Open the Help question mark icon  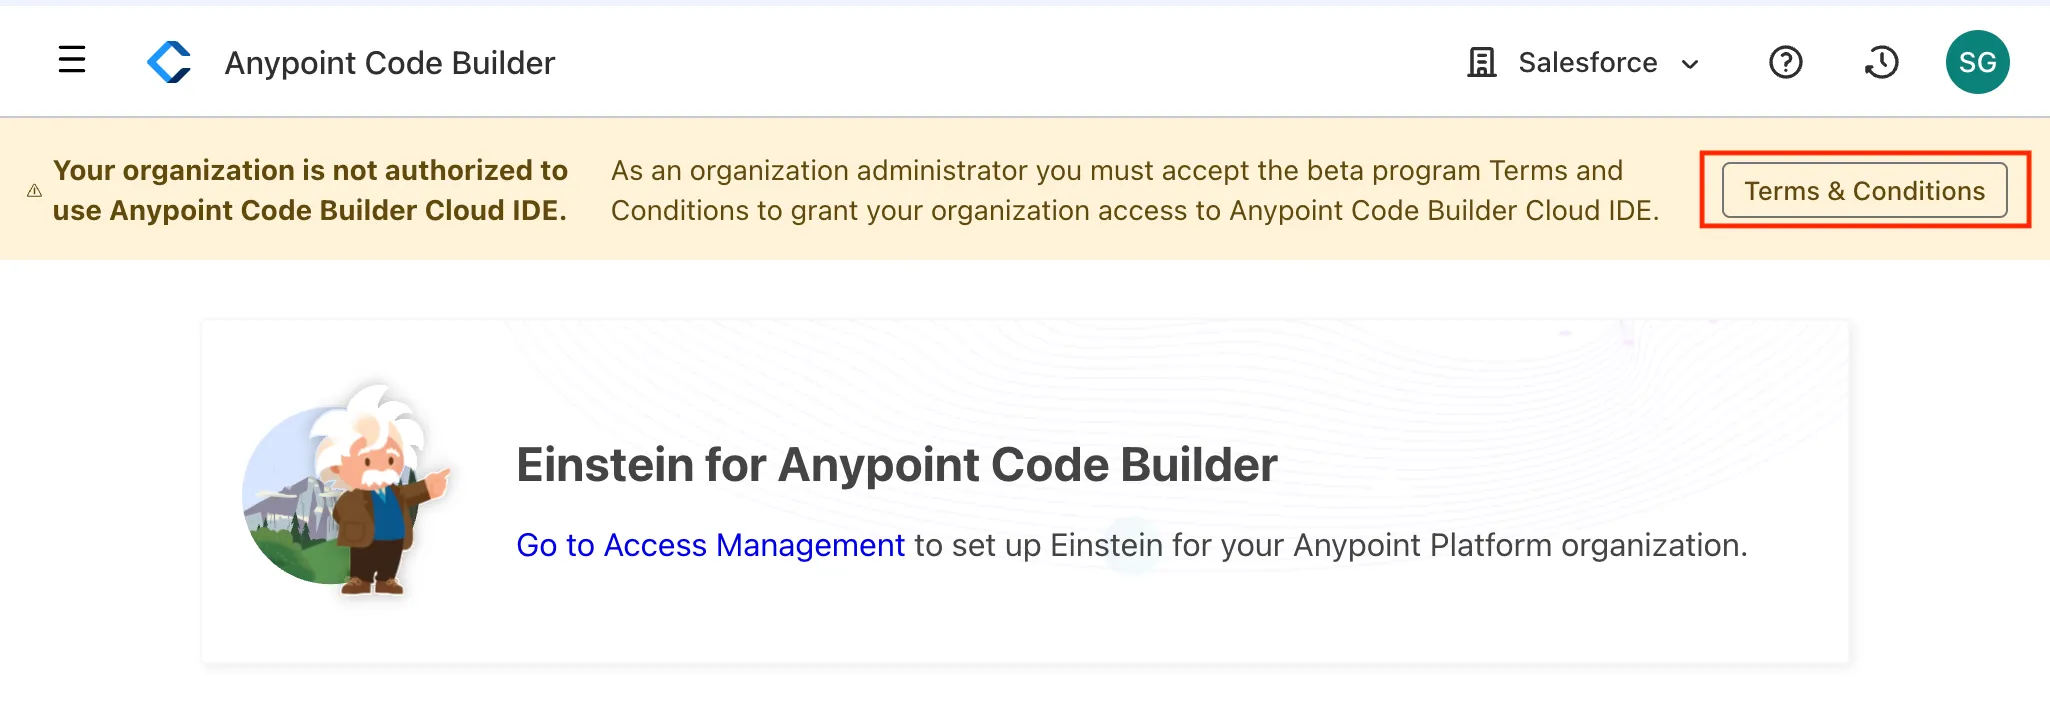tap(1785, 62)
